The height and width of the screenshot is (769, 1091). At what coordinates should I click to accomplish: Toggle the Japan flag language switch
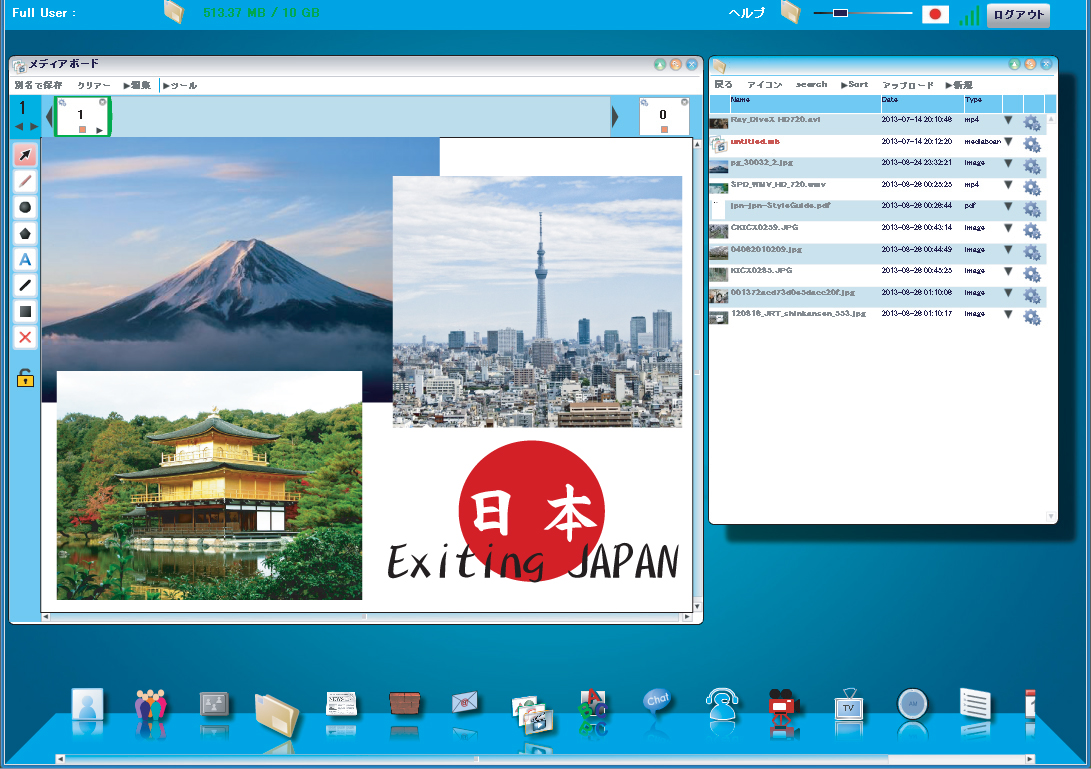(x=935, y=14)
